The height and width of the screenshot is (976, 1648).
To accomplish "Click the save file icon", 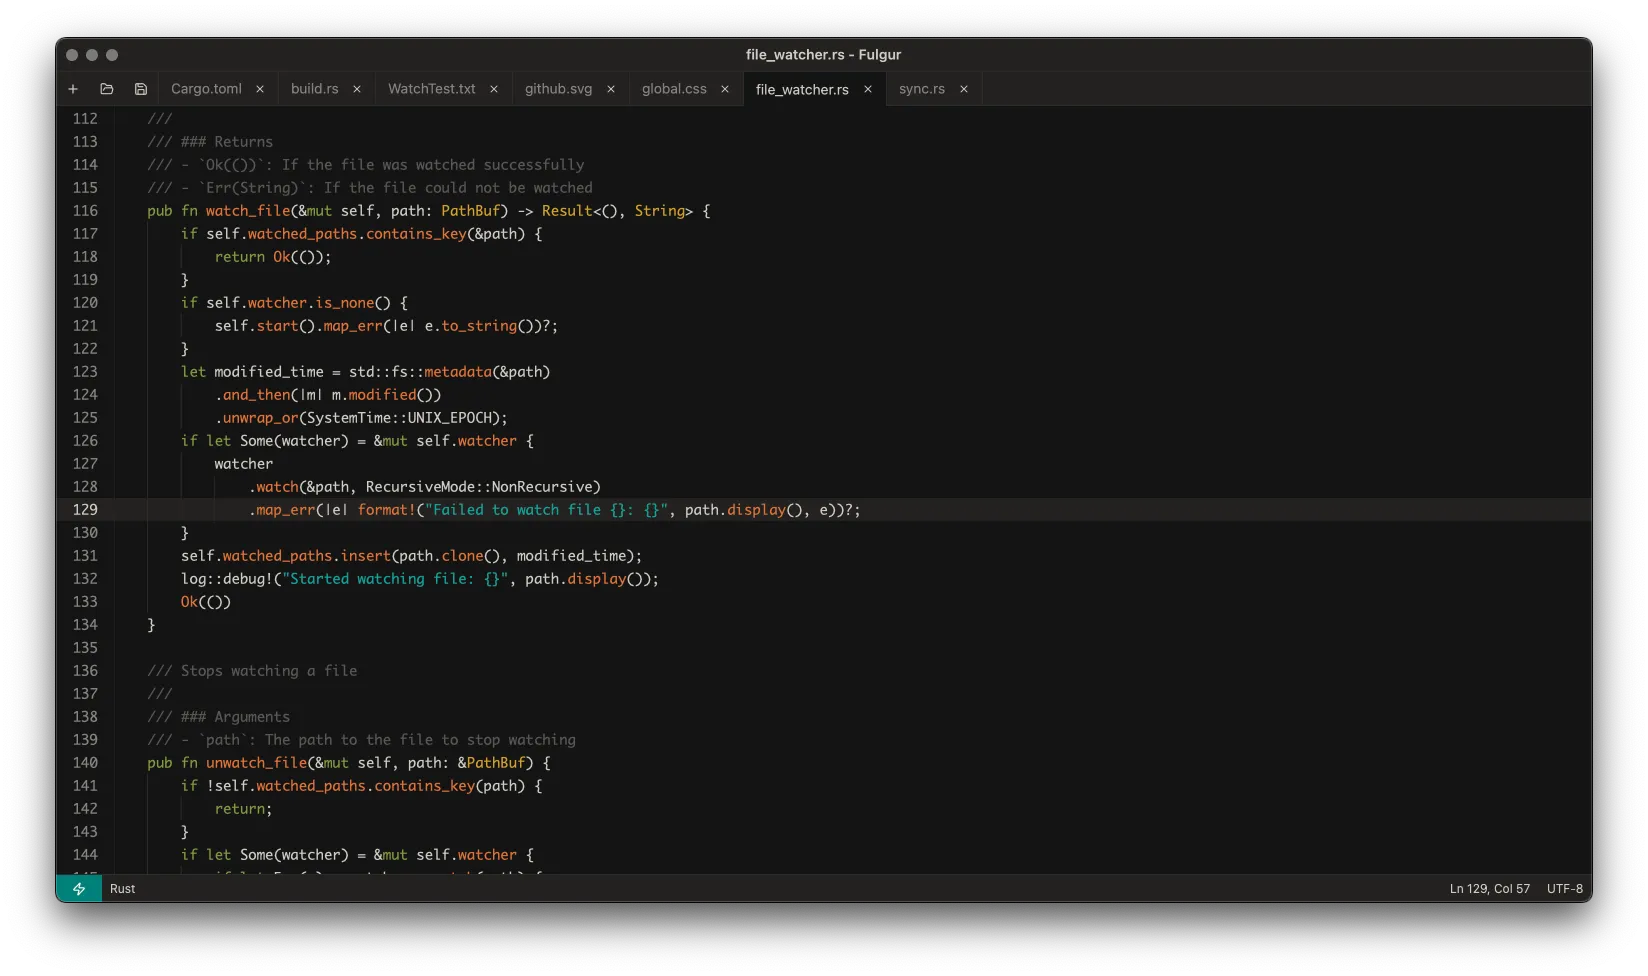I will coord(141,89).
